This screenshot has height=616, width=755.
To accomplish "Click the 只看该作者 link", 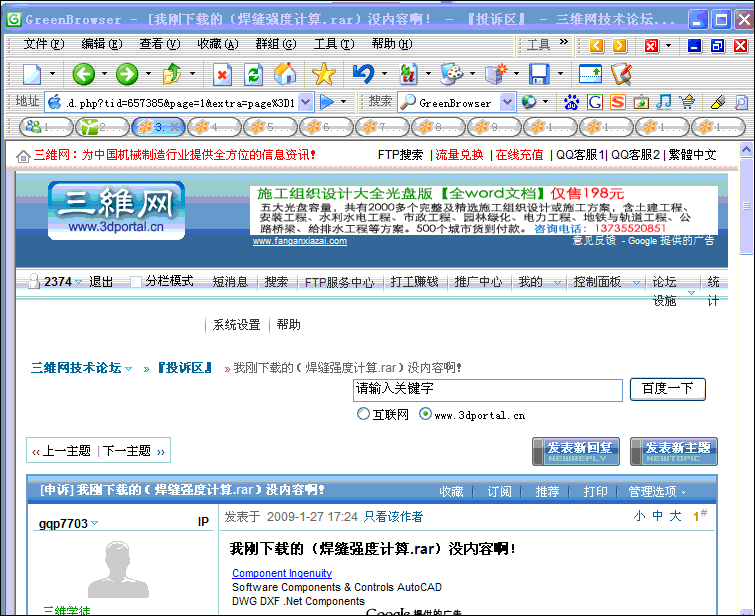I will click(x=393, y=517).
